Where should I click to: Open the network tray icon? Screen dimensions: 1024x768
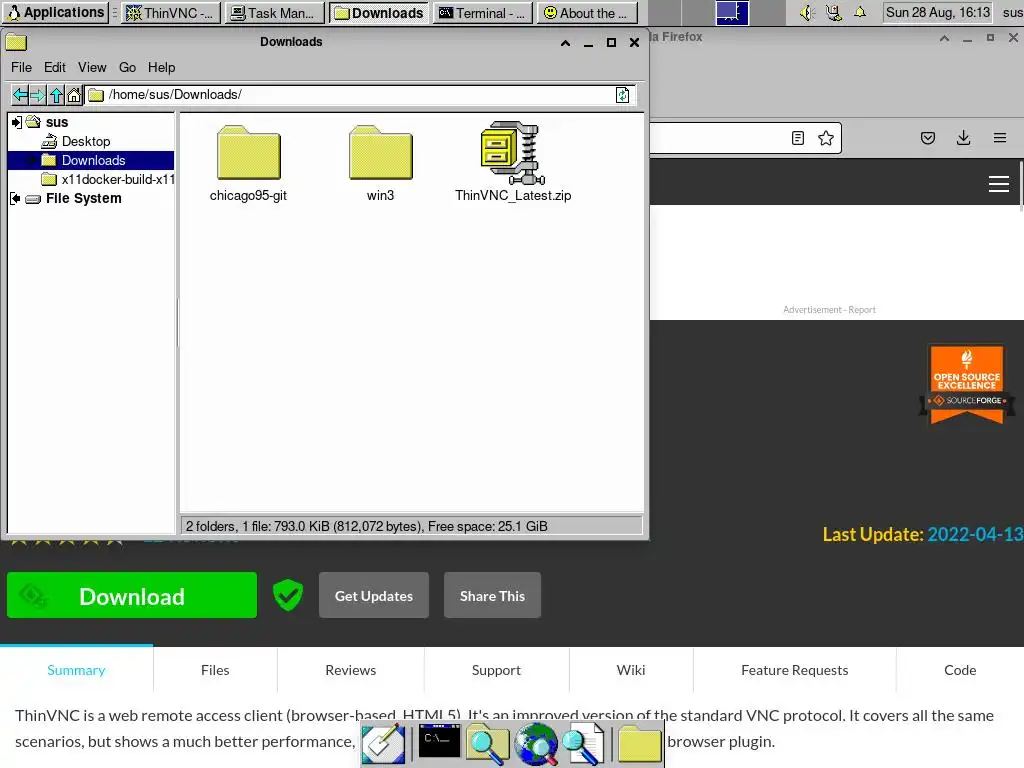(833, 12)
